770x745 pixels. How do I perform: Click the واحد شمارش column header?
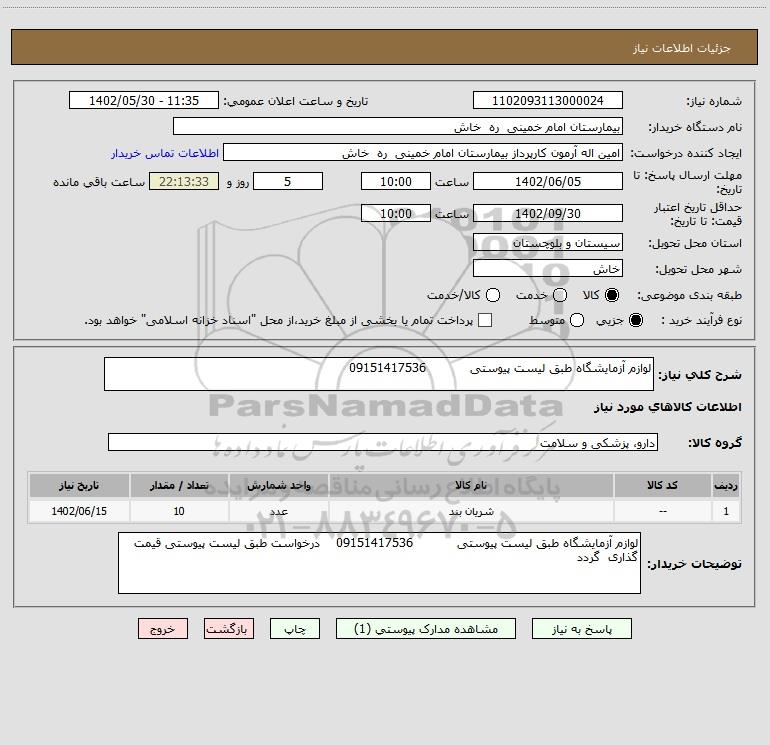click(278, 485)
